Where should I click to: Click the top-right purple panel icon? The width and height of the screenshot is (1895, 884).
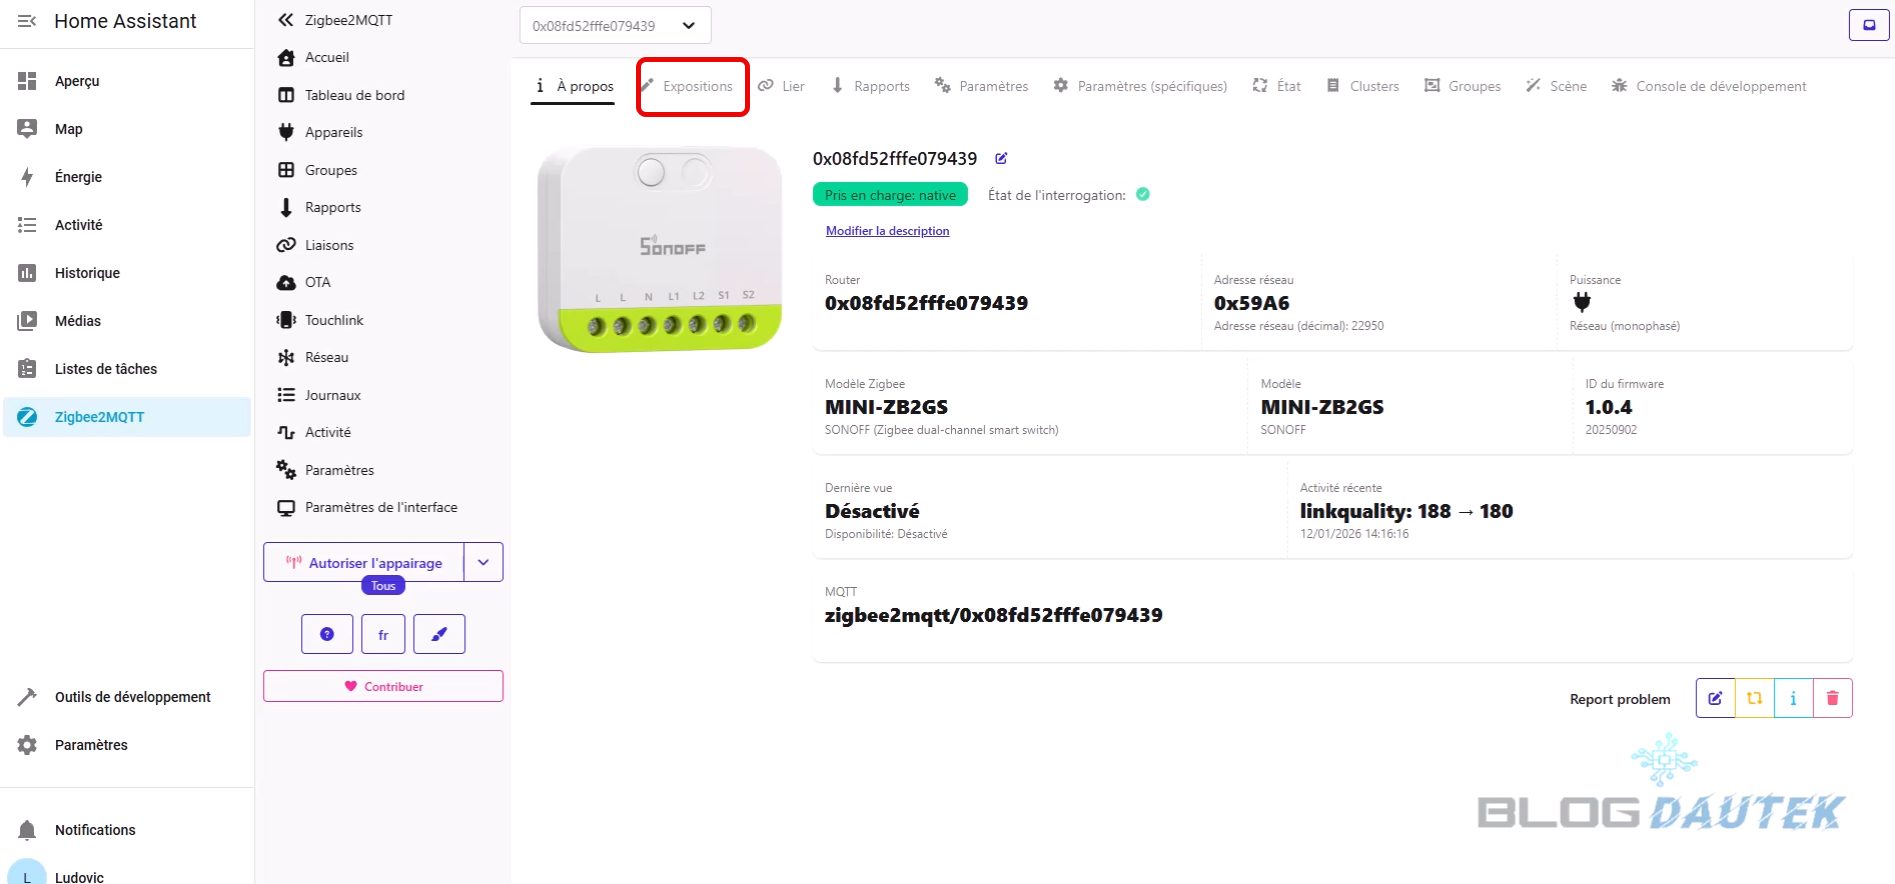1868,25
